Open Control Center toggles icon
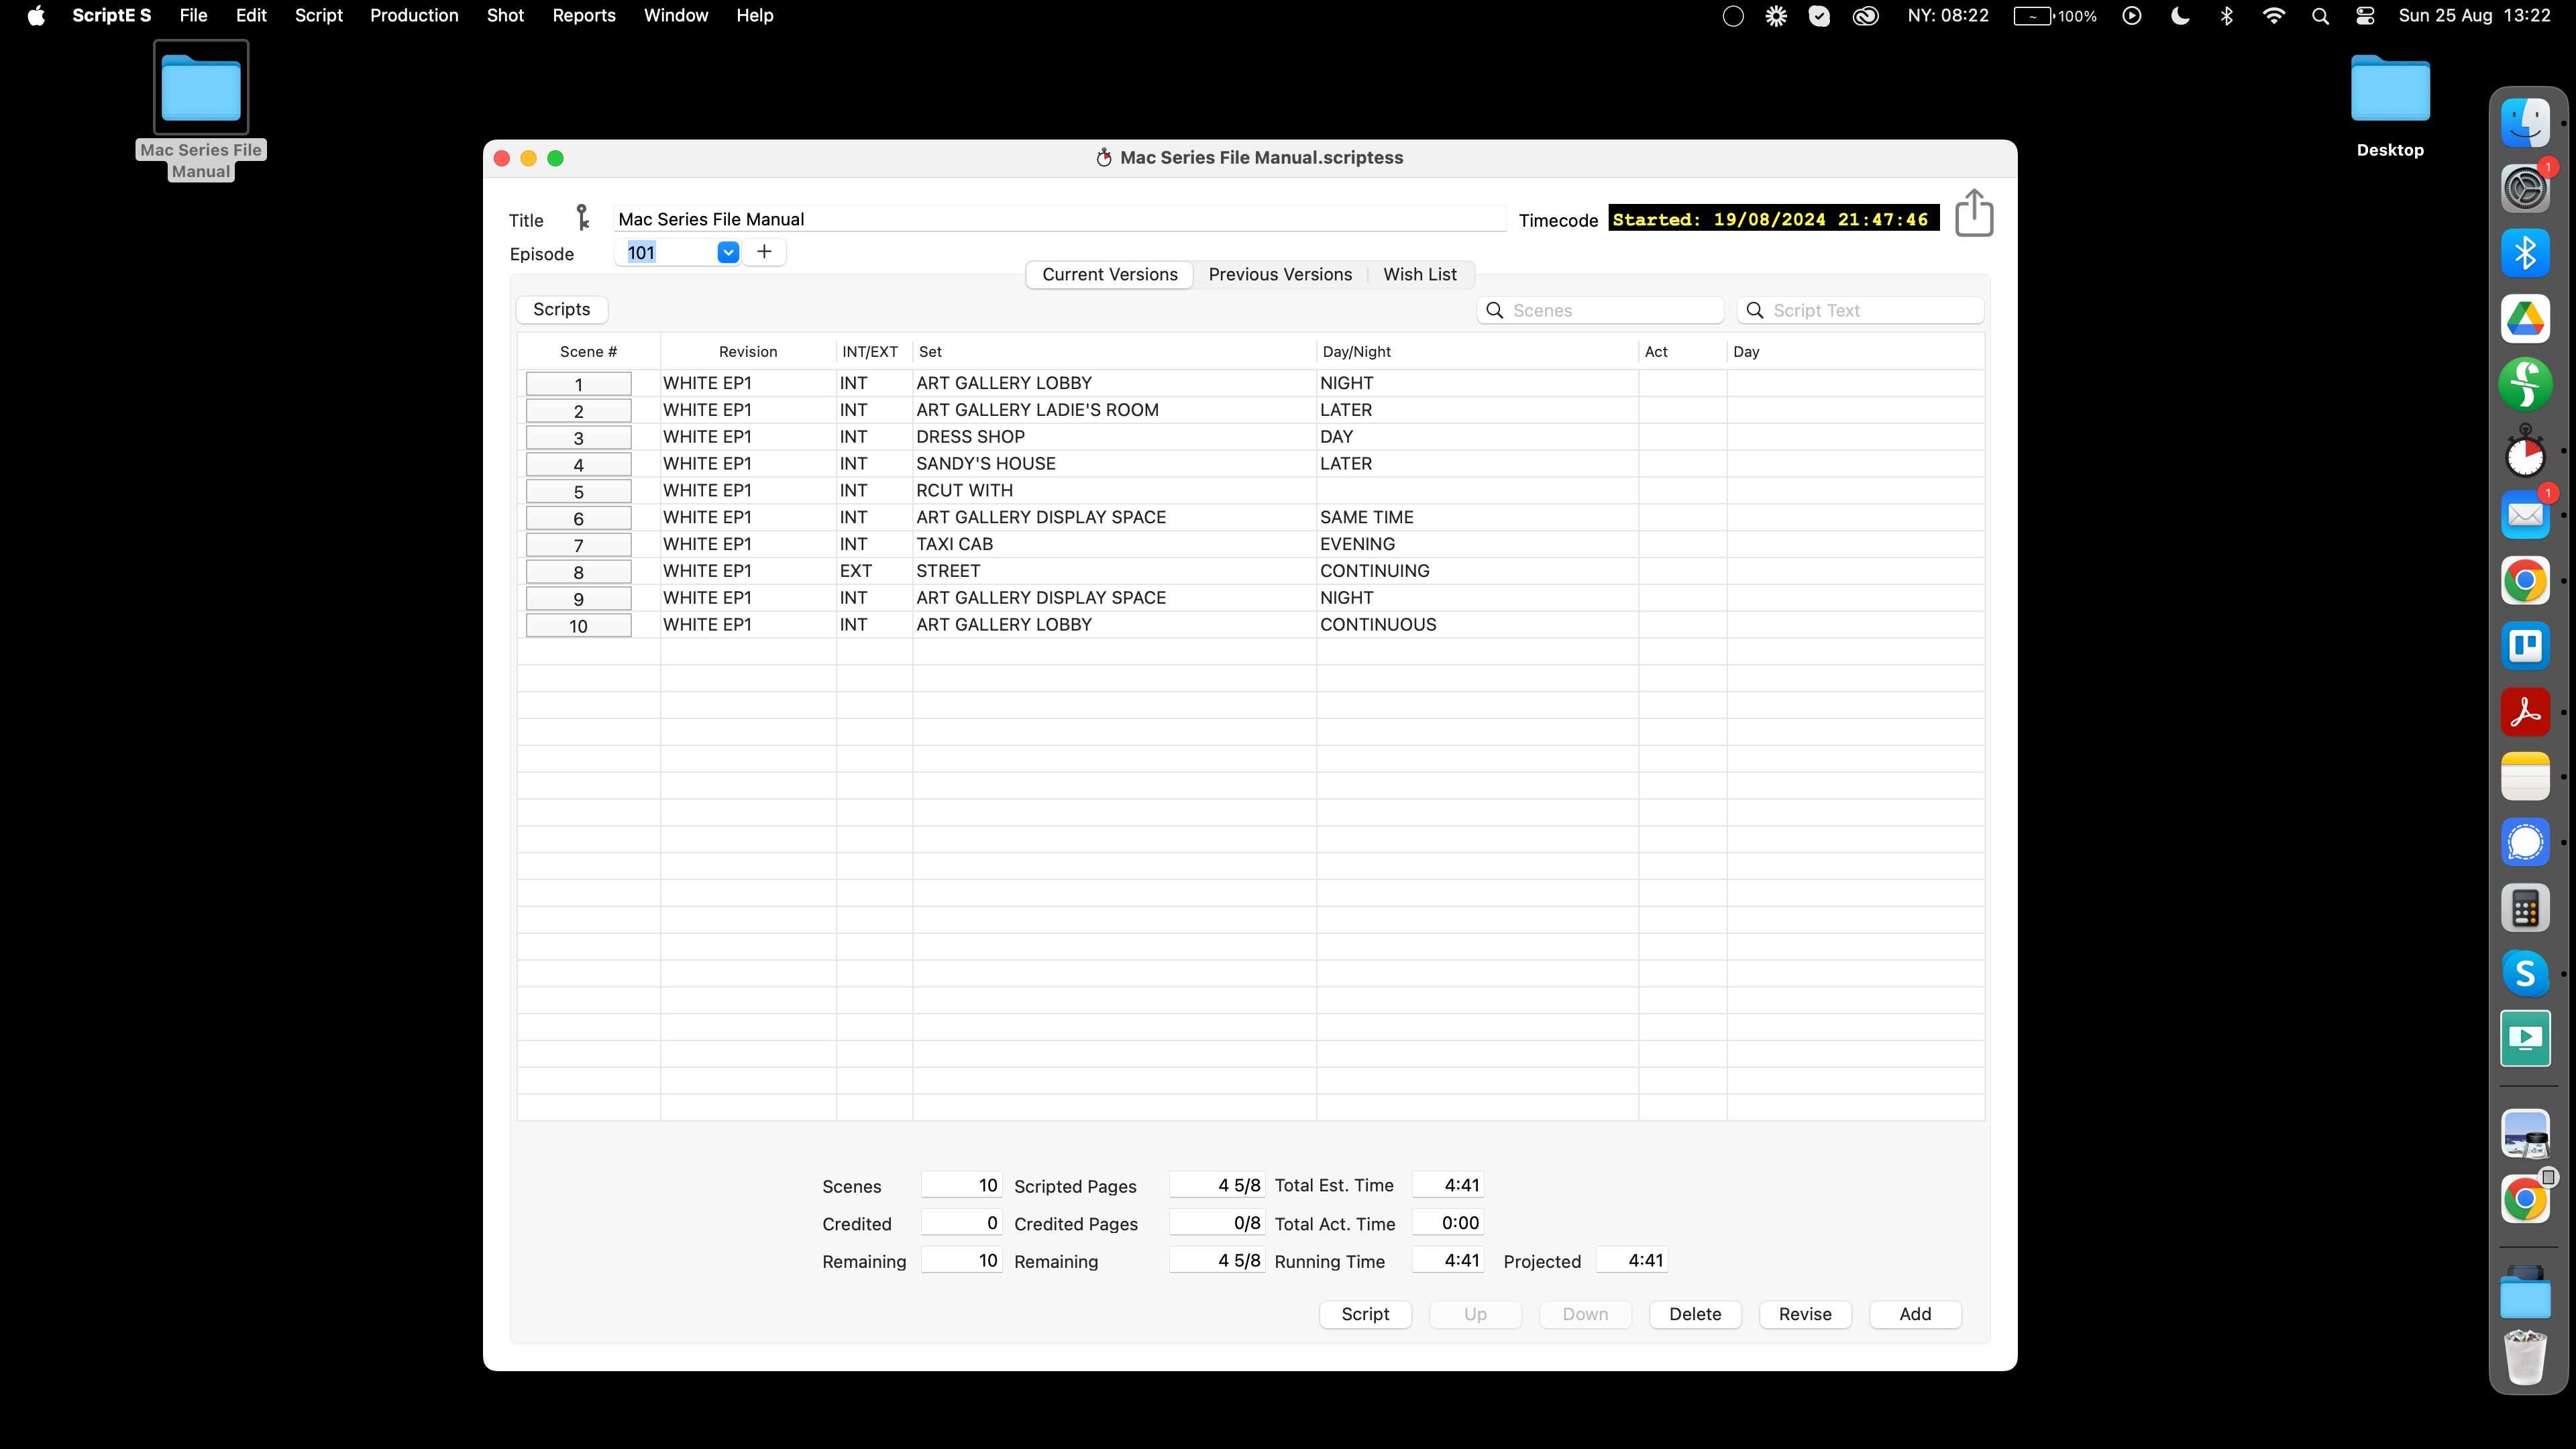This screenshot has width=2576, height=1449. [x=2365, y=16]
